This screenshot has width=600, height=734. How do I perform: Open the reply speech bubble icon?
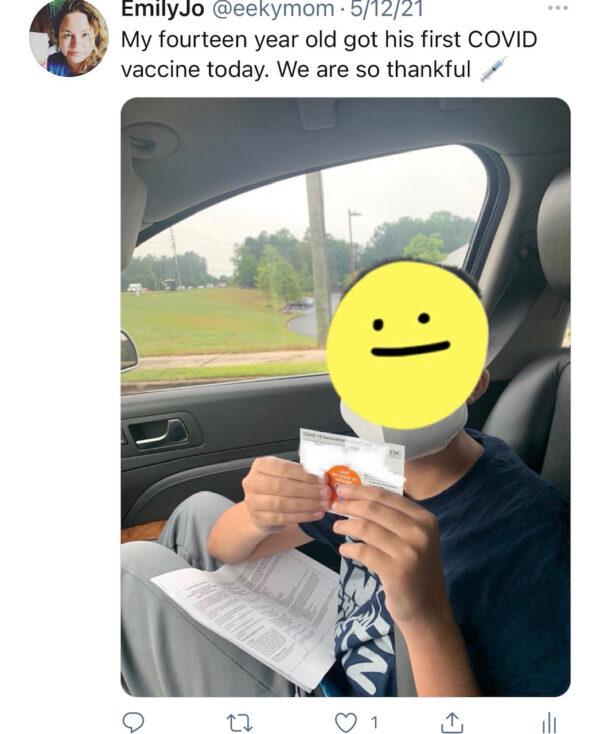pos(133,722)
